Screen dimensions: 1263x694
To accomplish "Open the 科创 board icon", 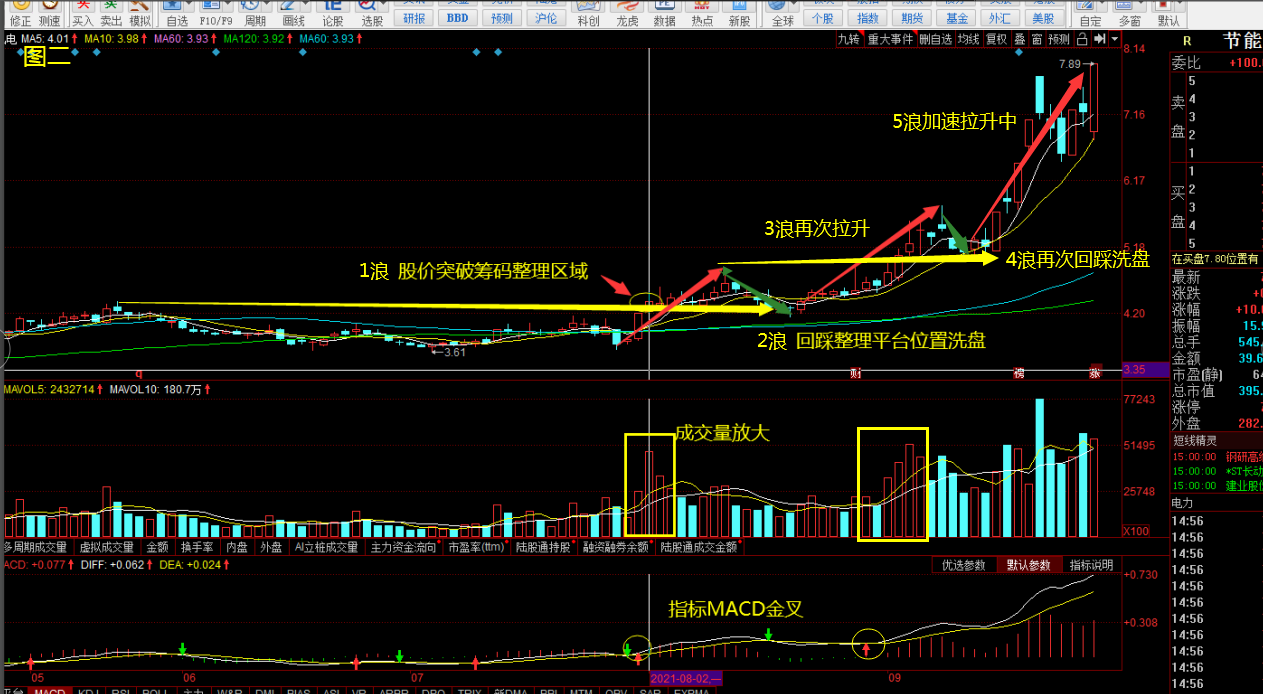I will click(x=589, y=12).
